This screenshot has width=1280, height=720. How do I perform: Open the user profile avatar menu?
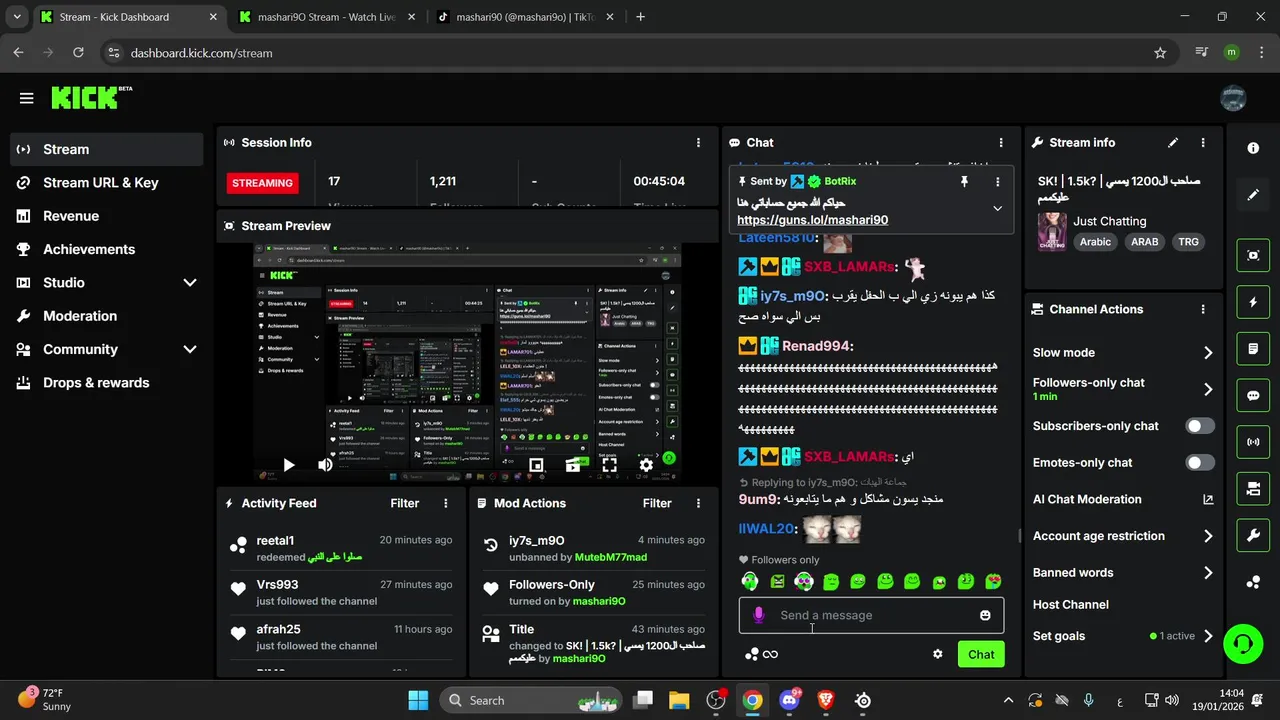coord(1233,98)
